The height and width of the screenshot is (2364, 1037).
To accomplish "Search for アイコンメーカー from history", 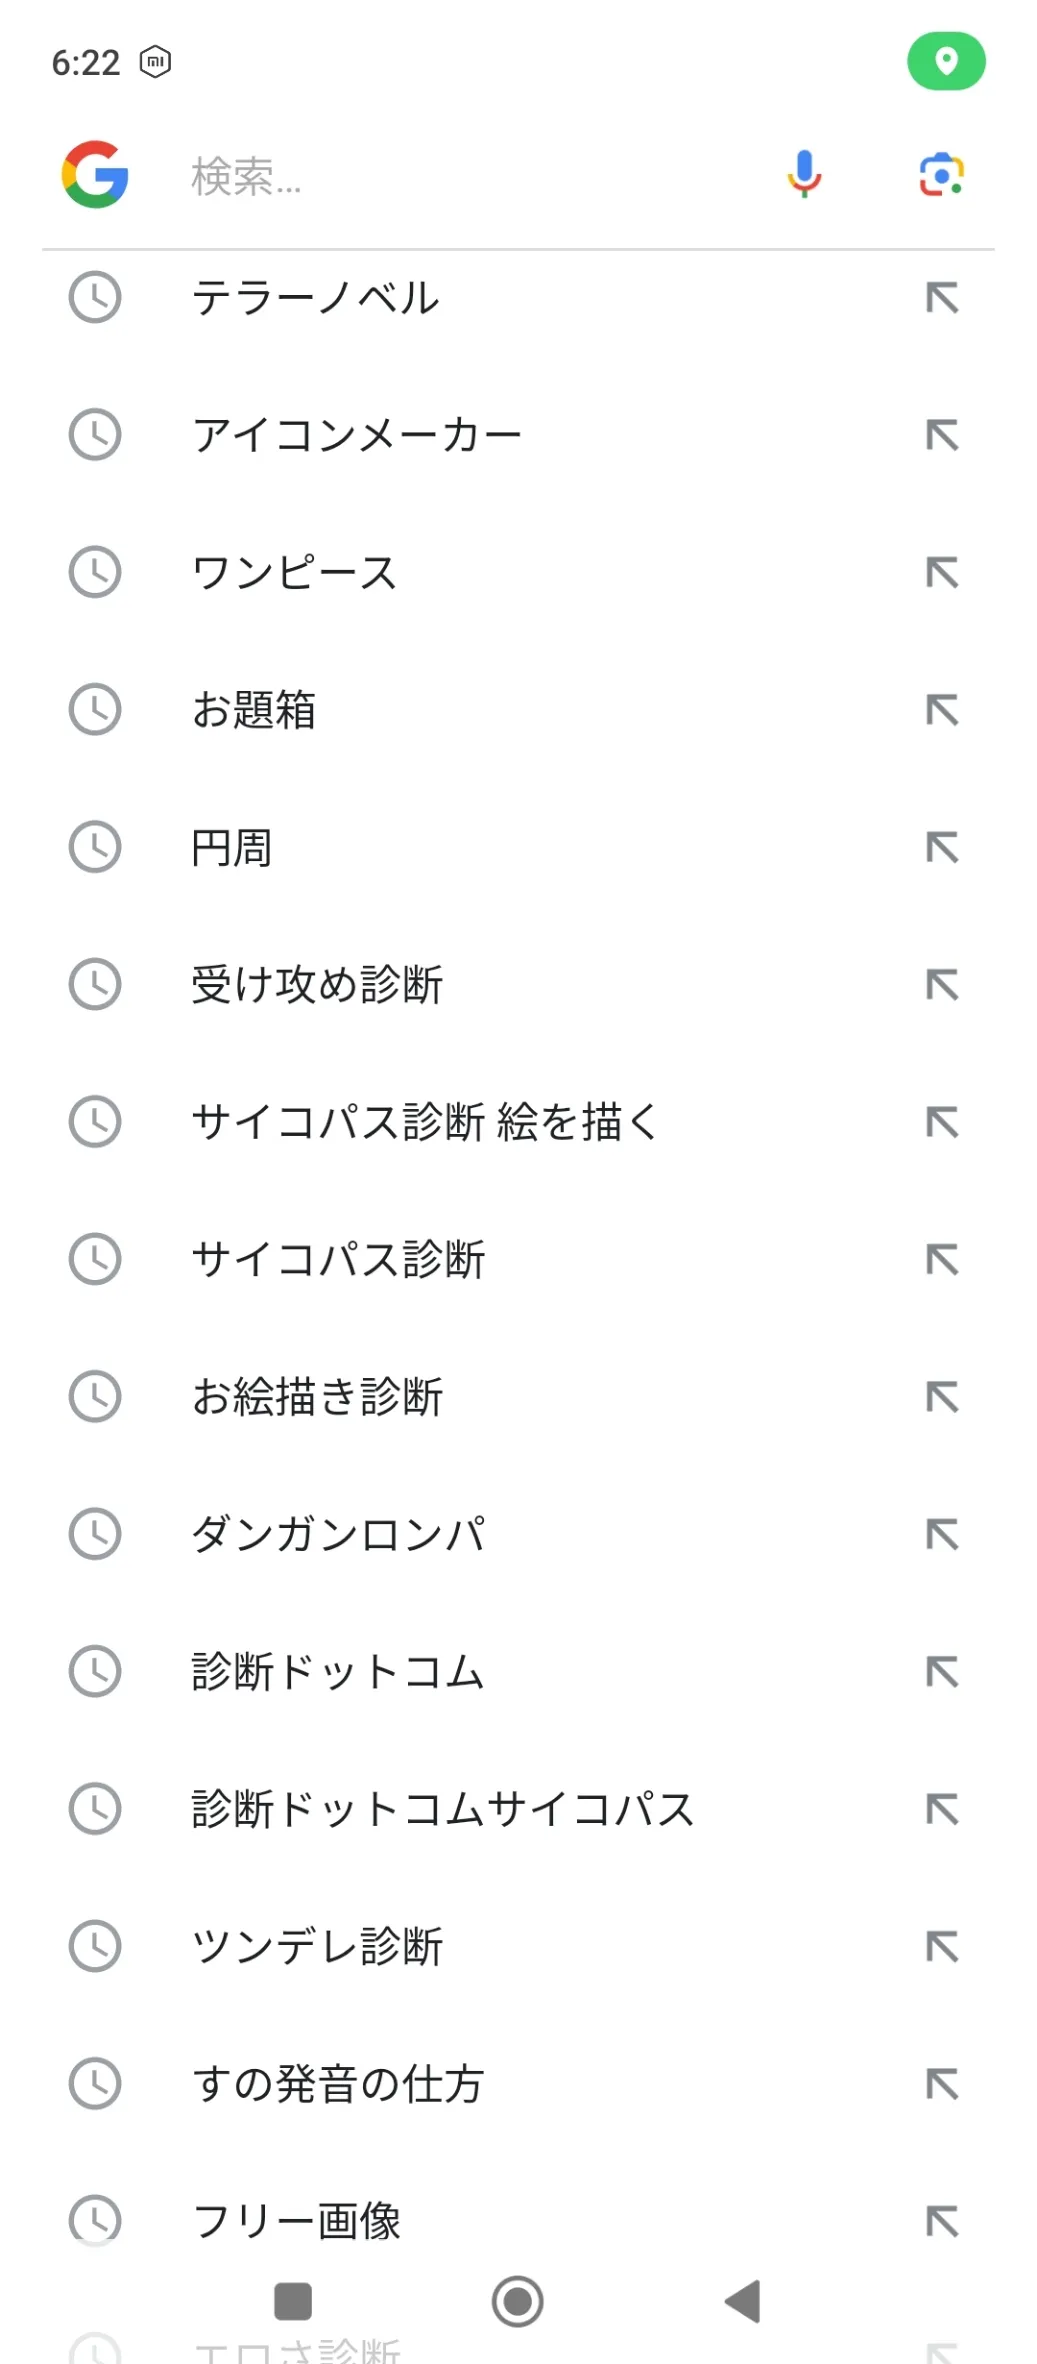I will 357,436.
